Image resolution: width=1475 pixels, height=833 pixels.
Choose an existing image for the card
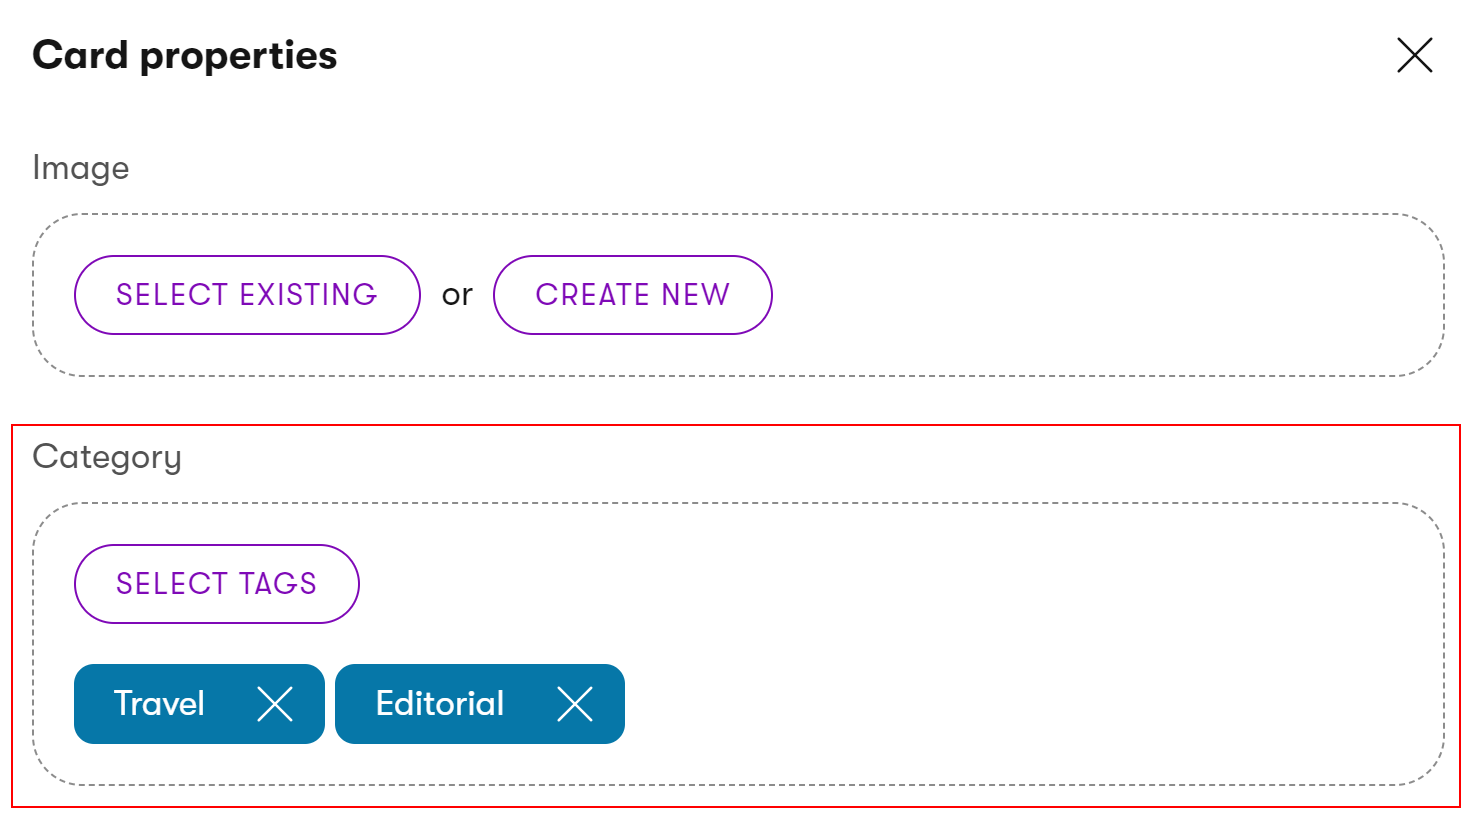click(x=247, y=295)
